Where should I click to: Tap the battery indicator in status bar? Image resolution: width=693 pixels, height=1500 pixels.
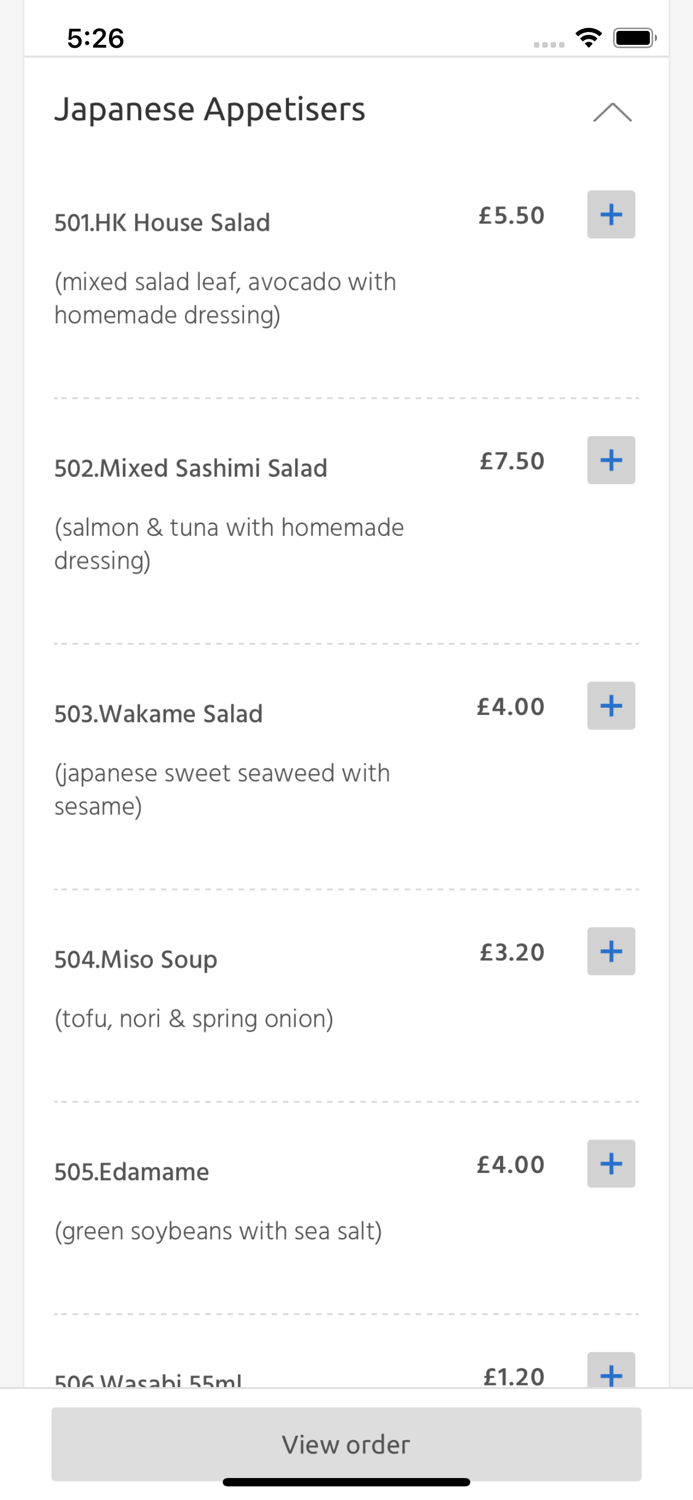pos(634,38)
